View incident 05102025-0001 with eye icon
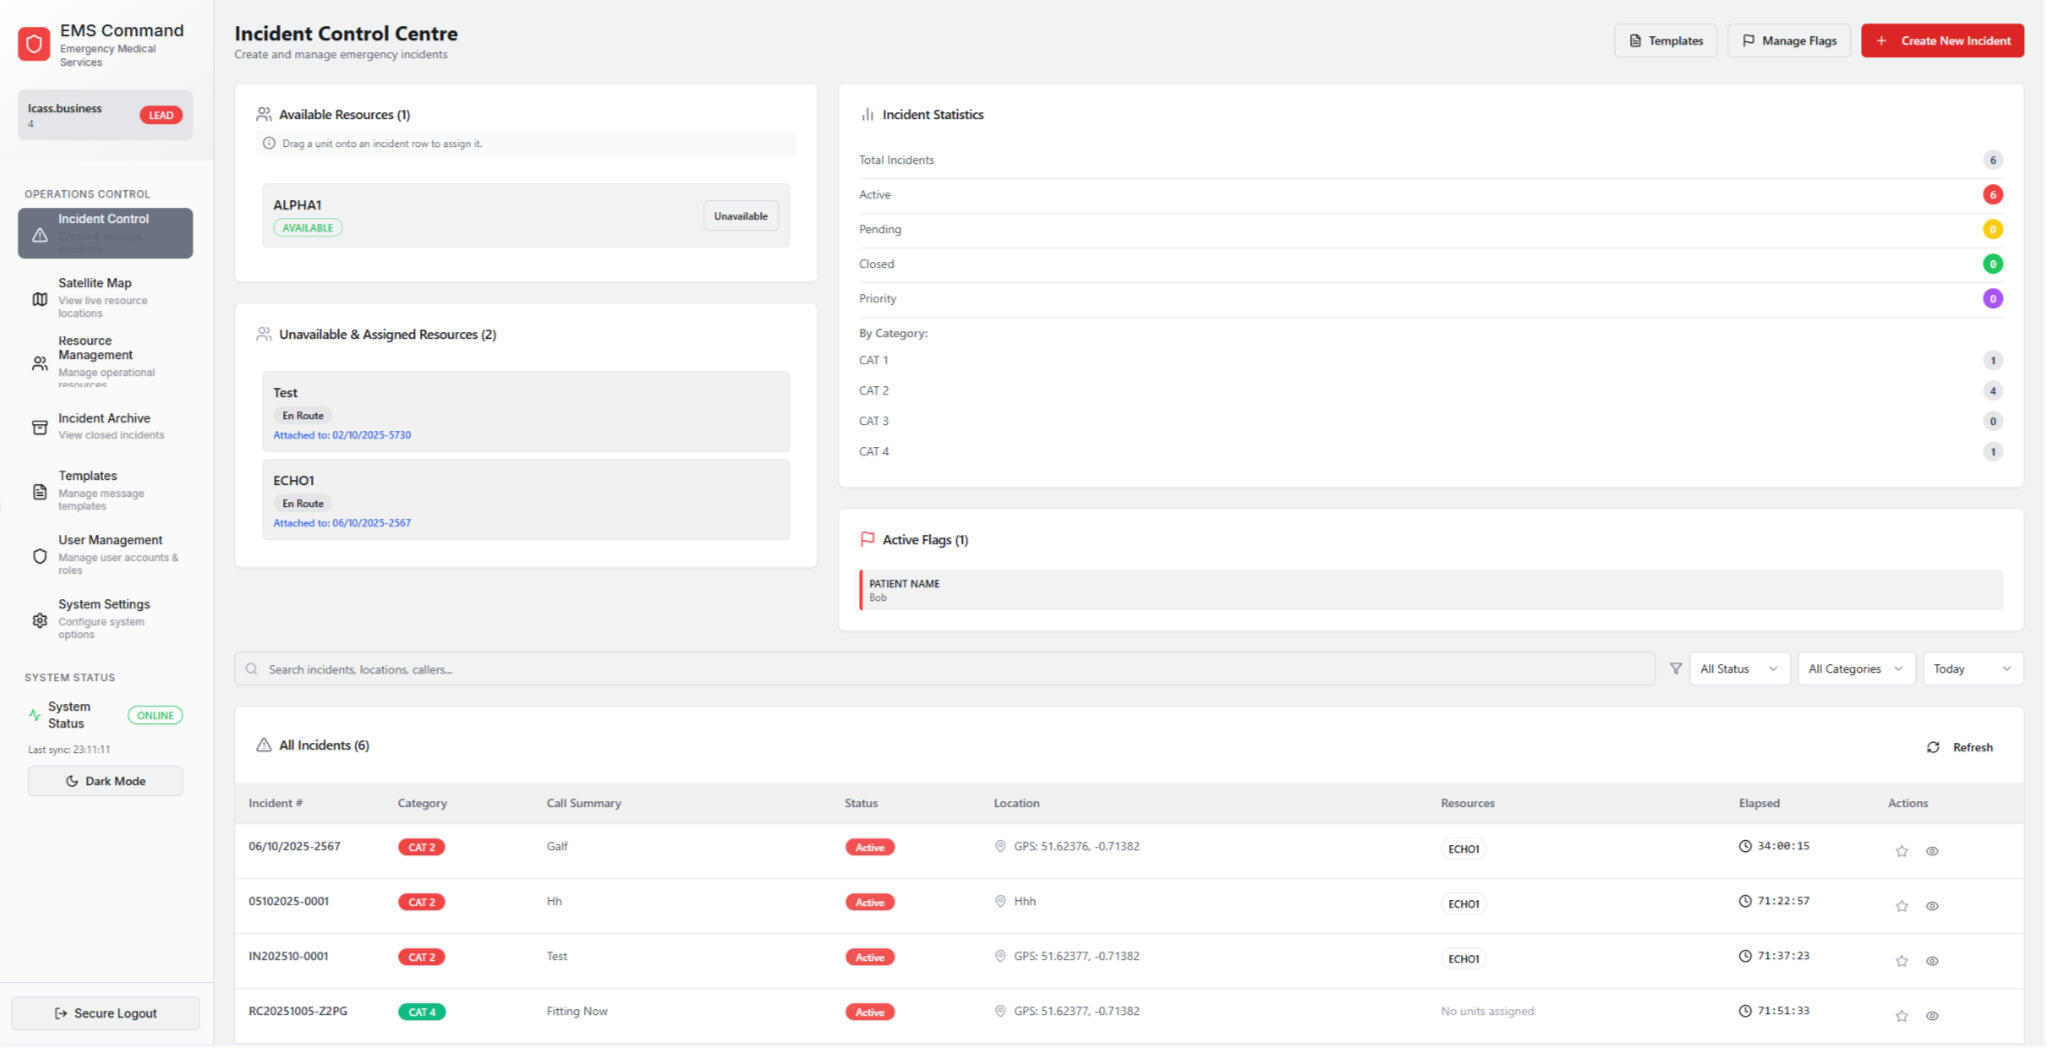 click(x=1932, y=906)
